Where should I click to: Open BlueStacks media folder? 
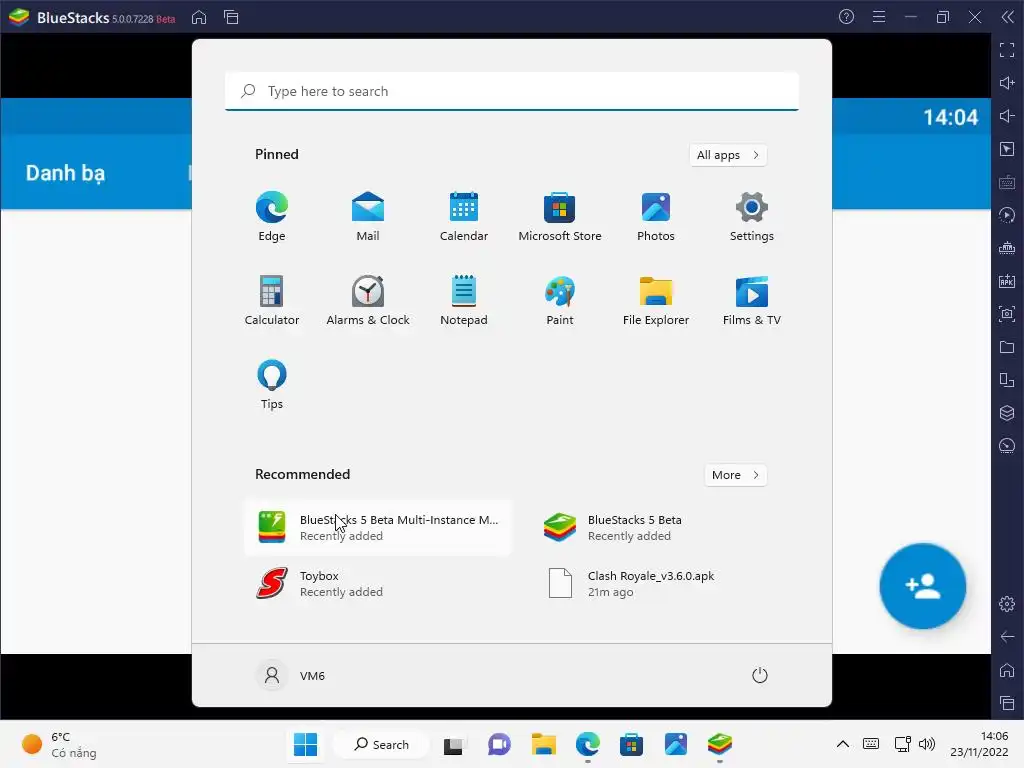tap(1007, 347)
